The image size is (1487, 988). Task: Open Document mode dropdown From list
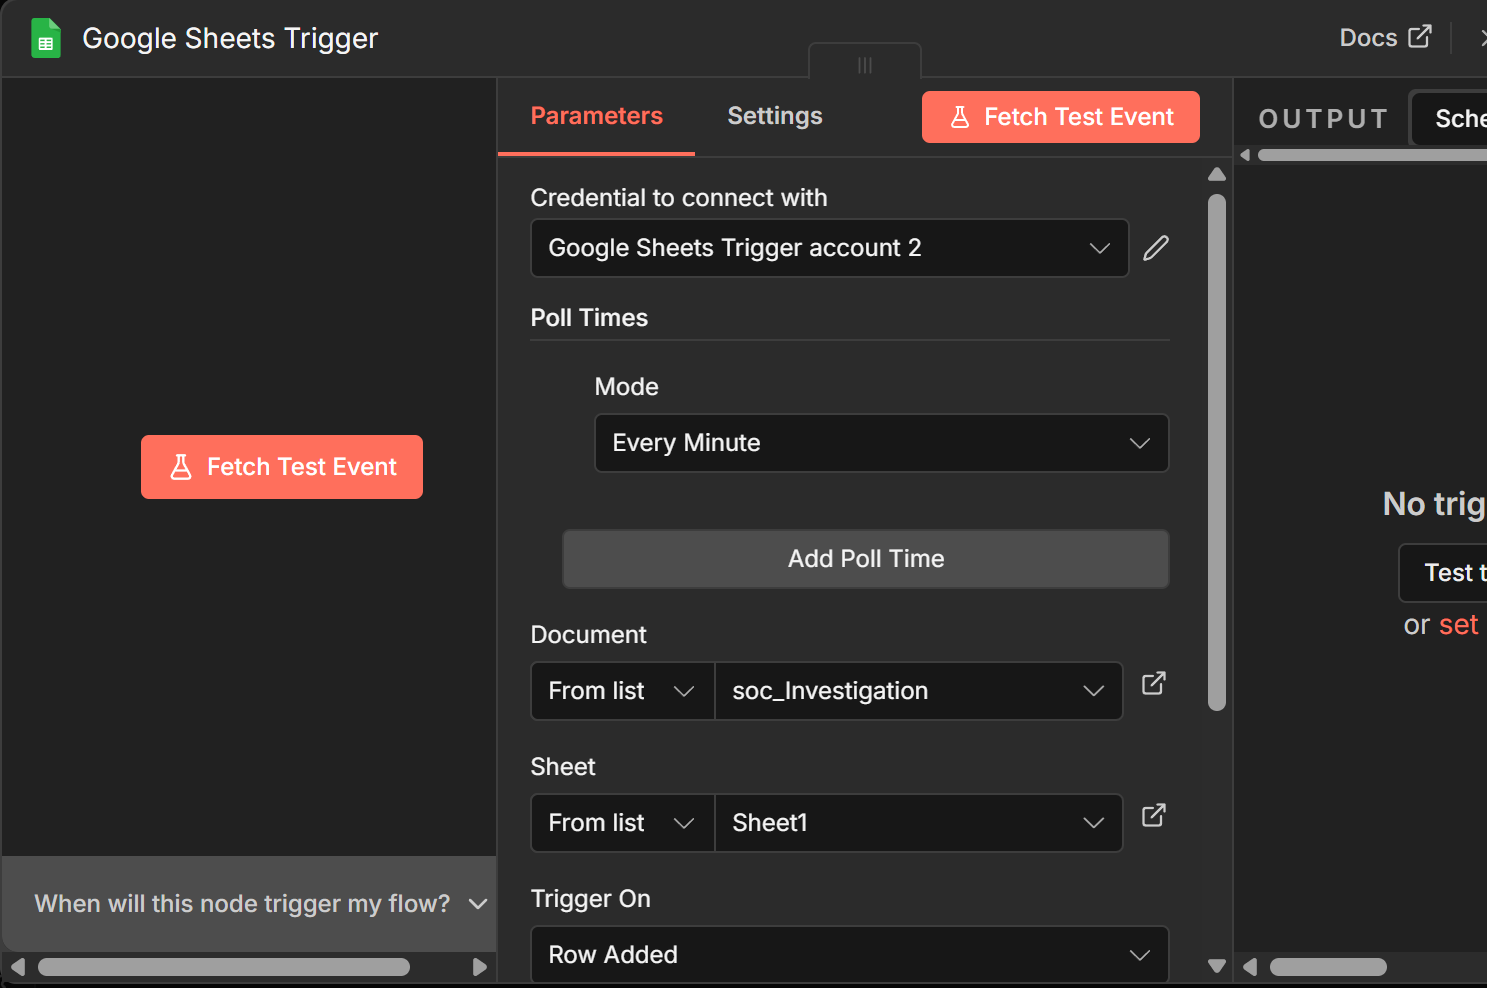622,691
